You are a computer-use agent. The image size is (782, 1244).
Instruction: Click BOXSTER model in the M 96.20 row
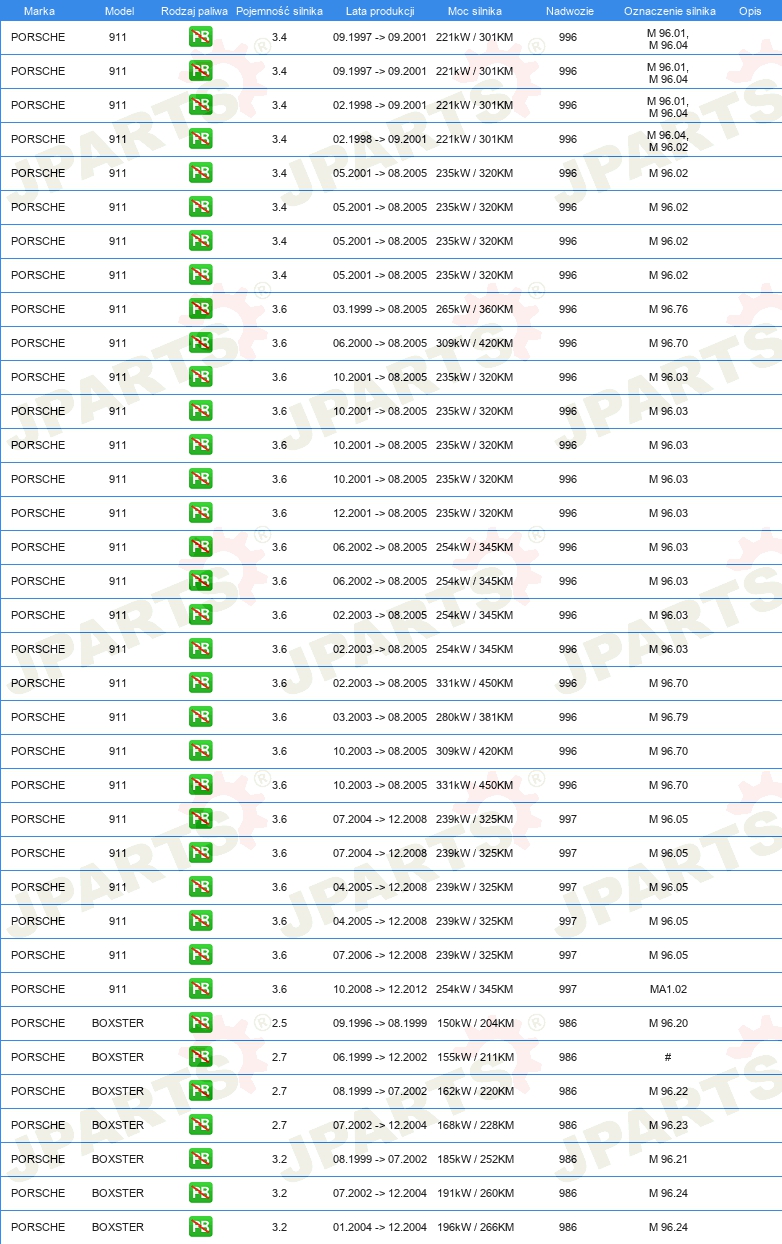(x=118, y=1023)
